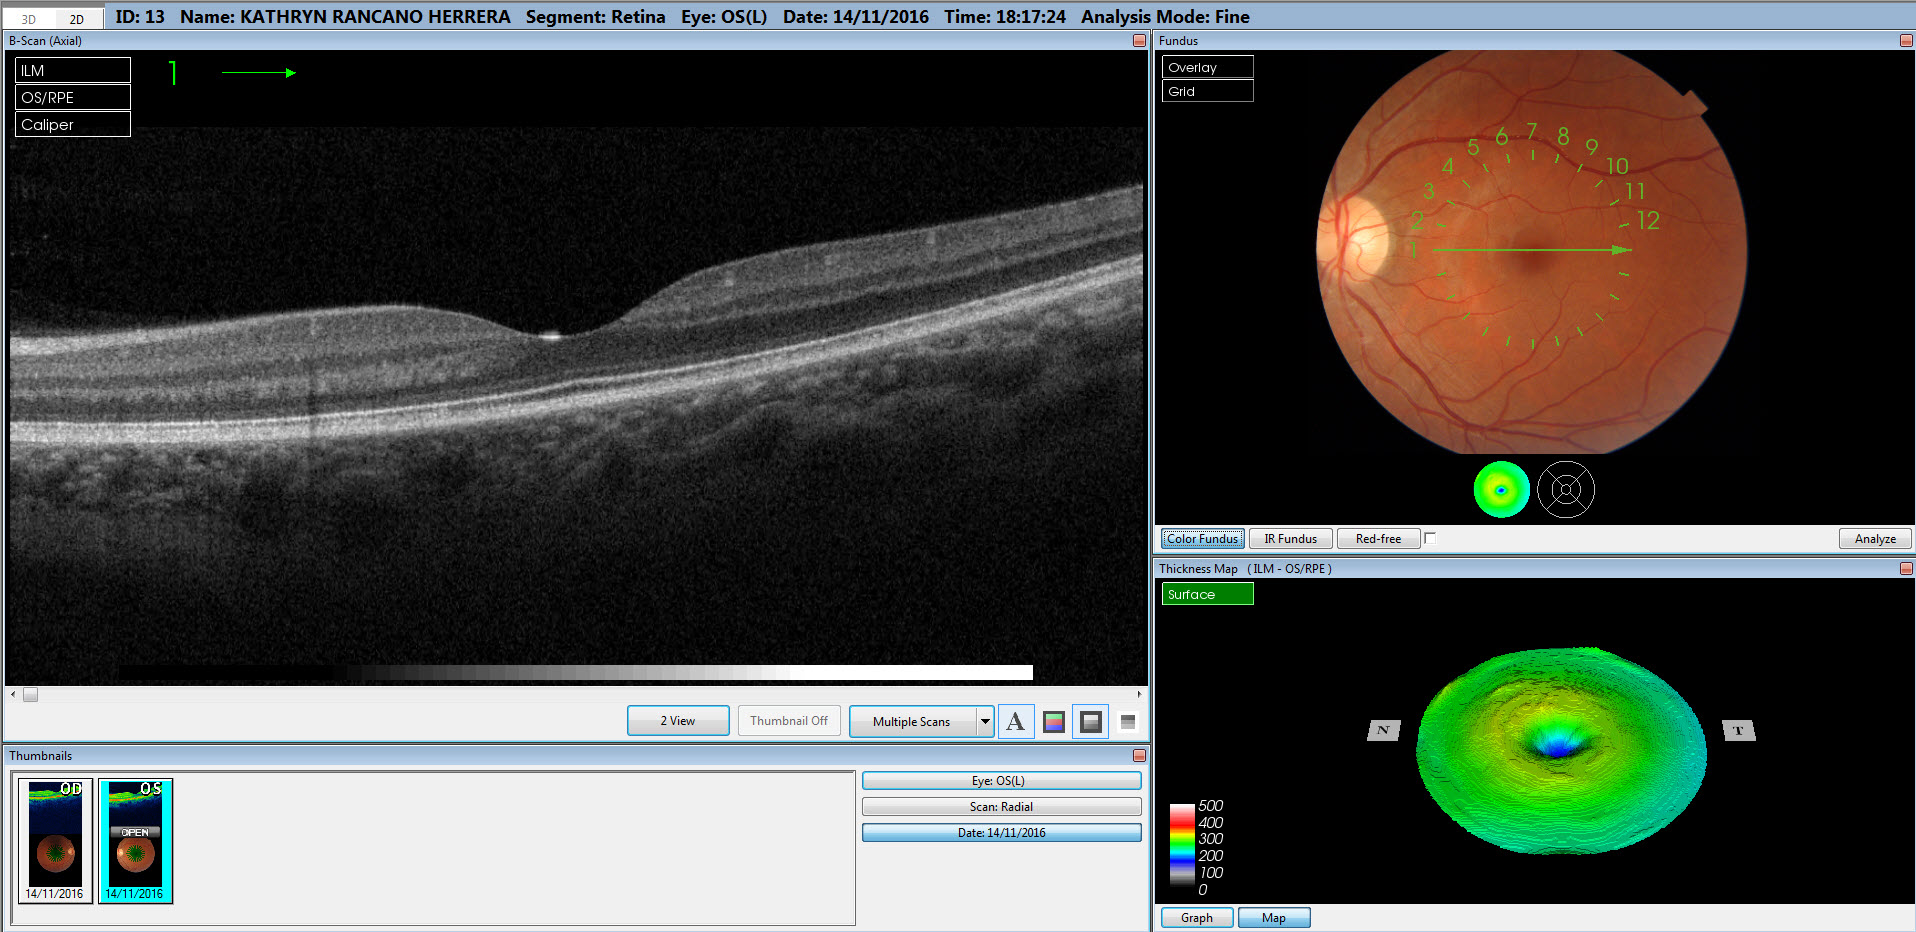
Task: Click the circular thickness color map icon
Action: (1501, 490)
